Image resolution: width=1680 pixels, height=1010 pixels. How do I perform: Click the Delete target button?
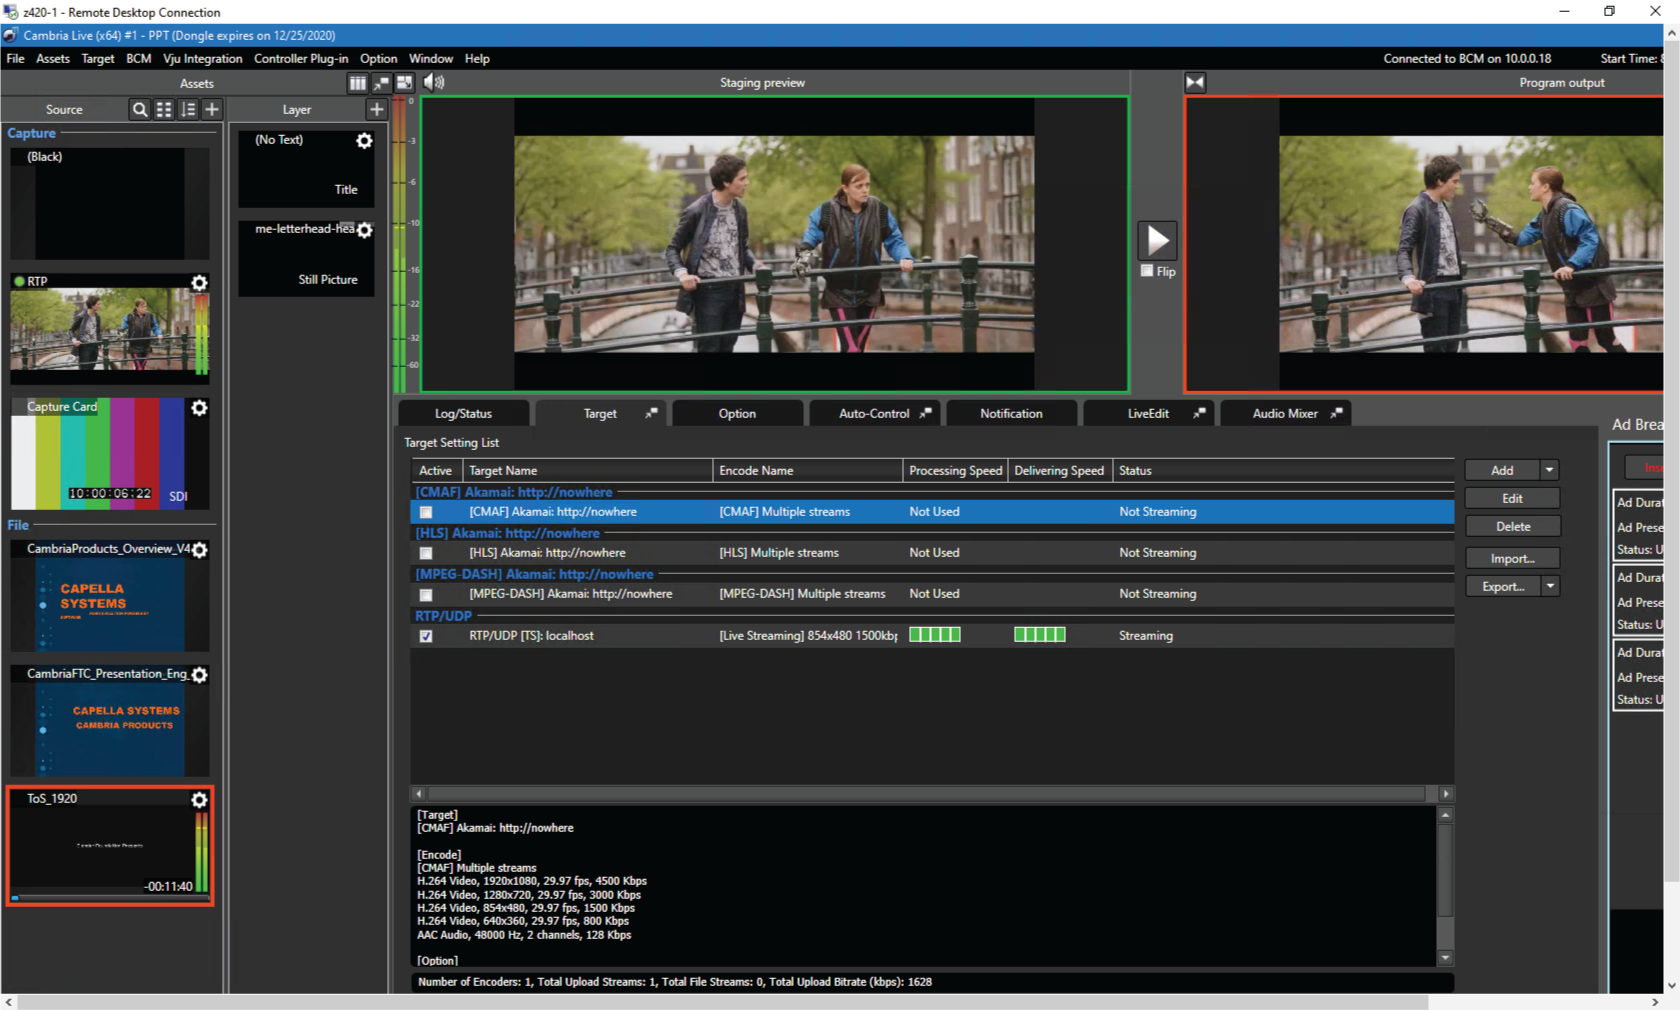click(1512, 526)
